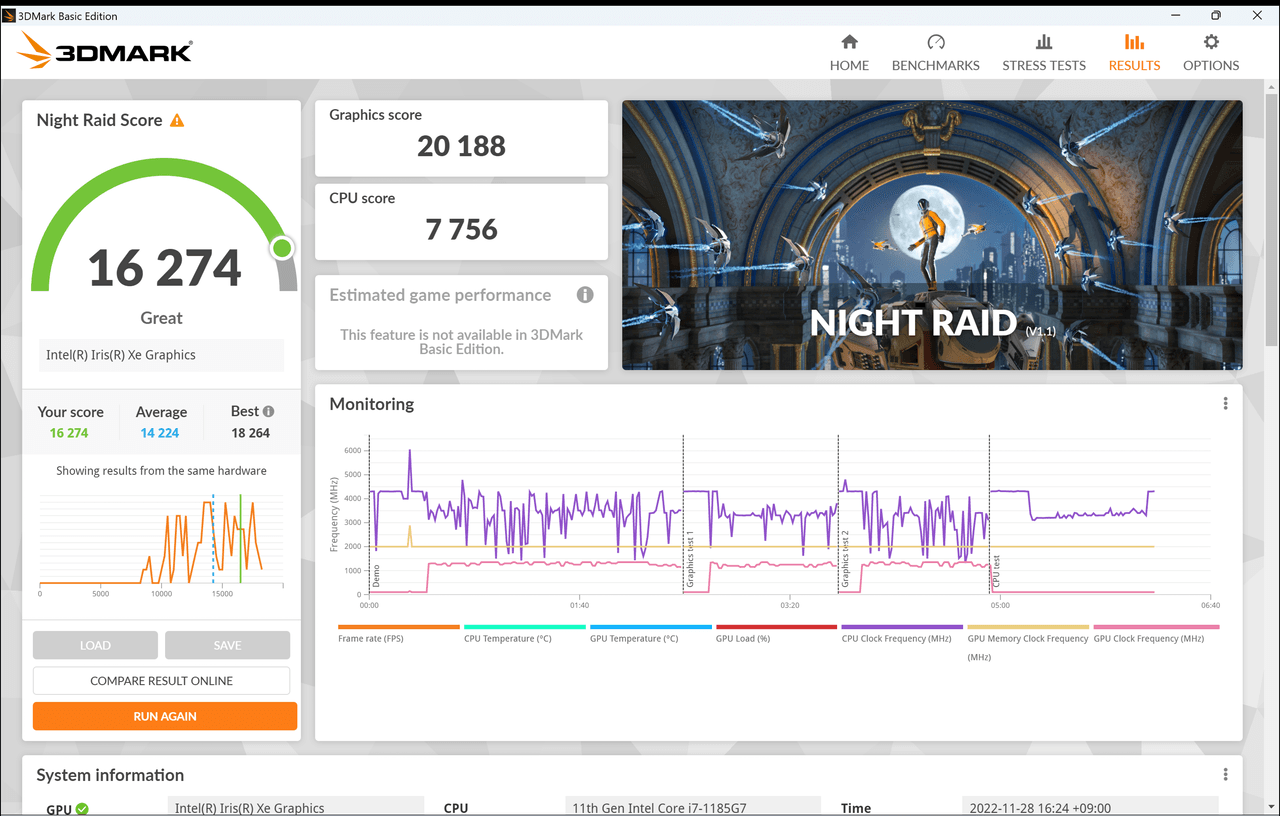Screen dimensions: 1280x816
Task: Click the Load button
Action: [95, 645]
